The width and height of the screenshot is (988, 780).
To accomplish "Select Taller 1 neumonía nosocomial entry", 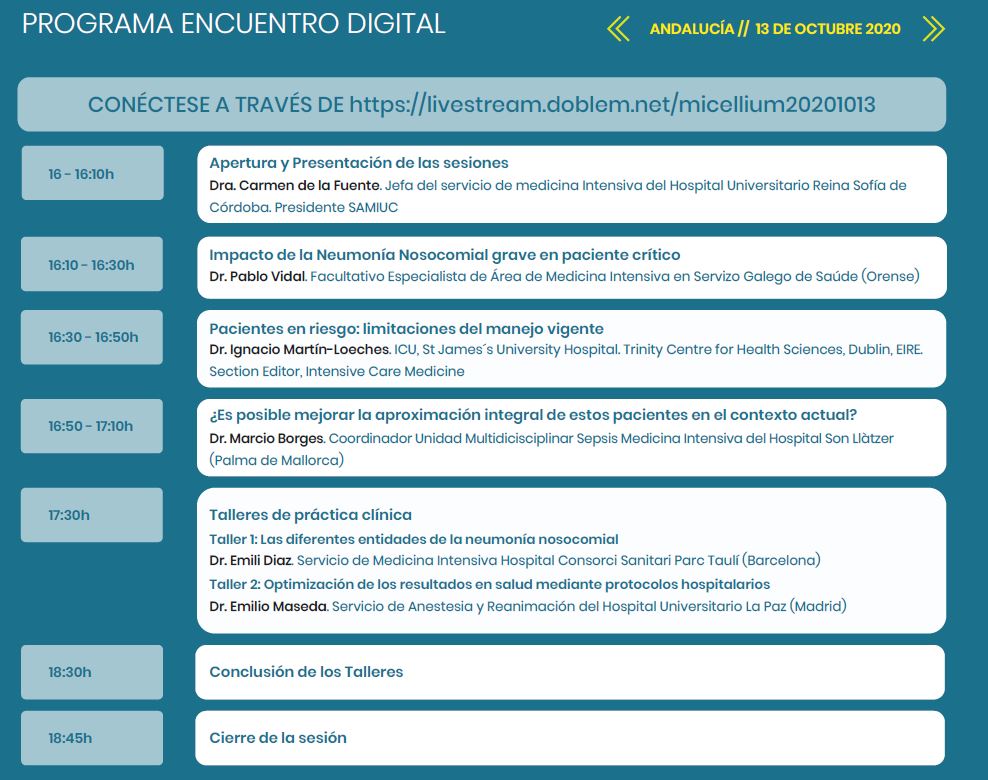I will click(413, 539).
